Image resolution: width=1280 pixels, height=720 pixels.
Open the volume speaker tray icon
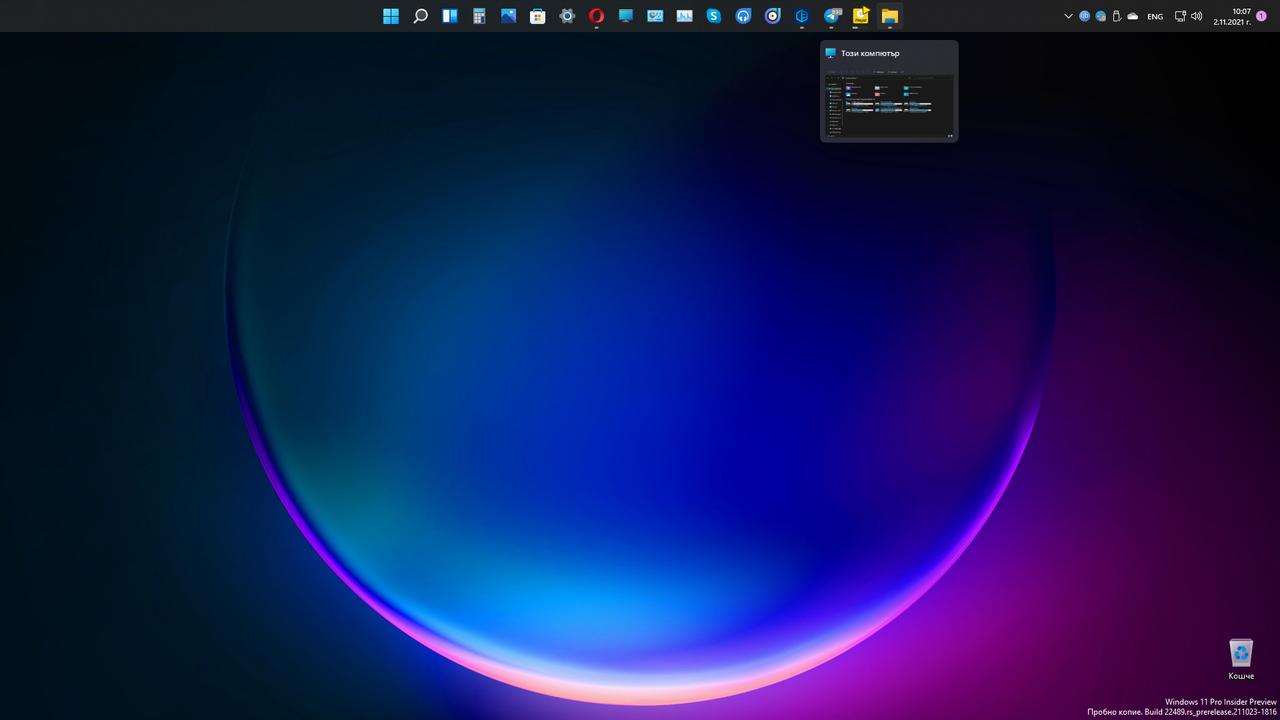coord(1197,16)
